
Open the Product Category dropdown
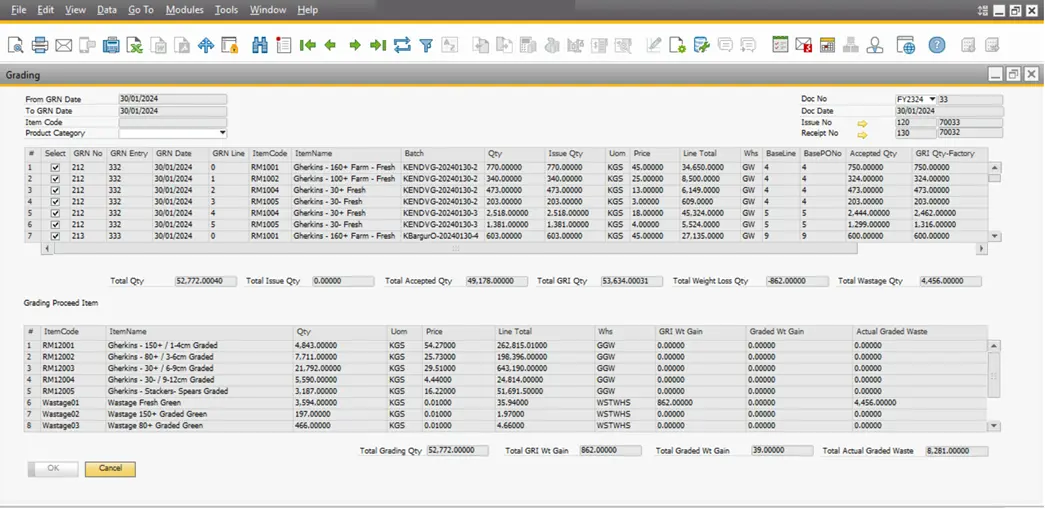222,133
